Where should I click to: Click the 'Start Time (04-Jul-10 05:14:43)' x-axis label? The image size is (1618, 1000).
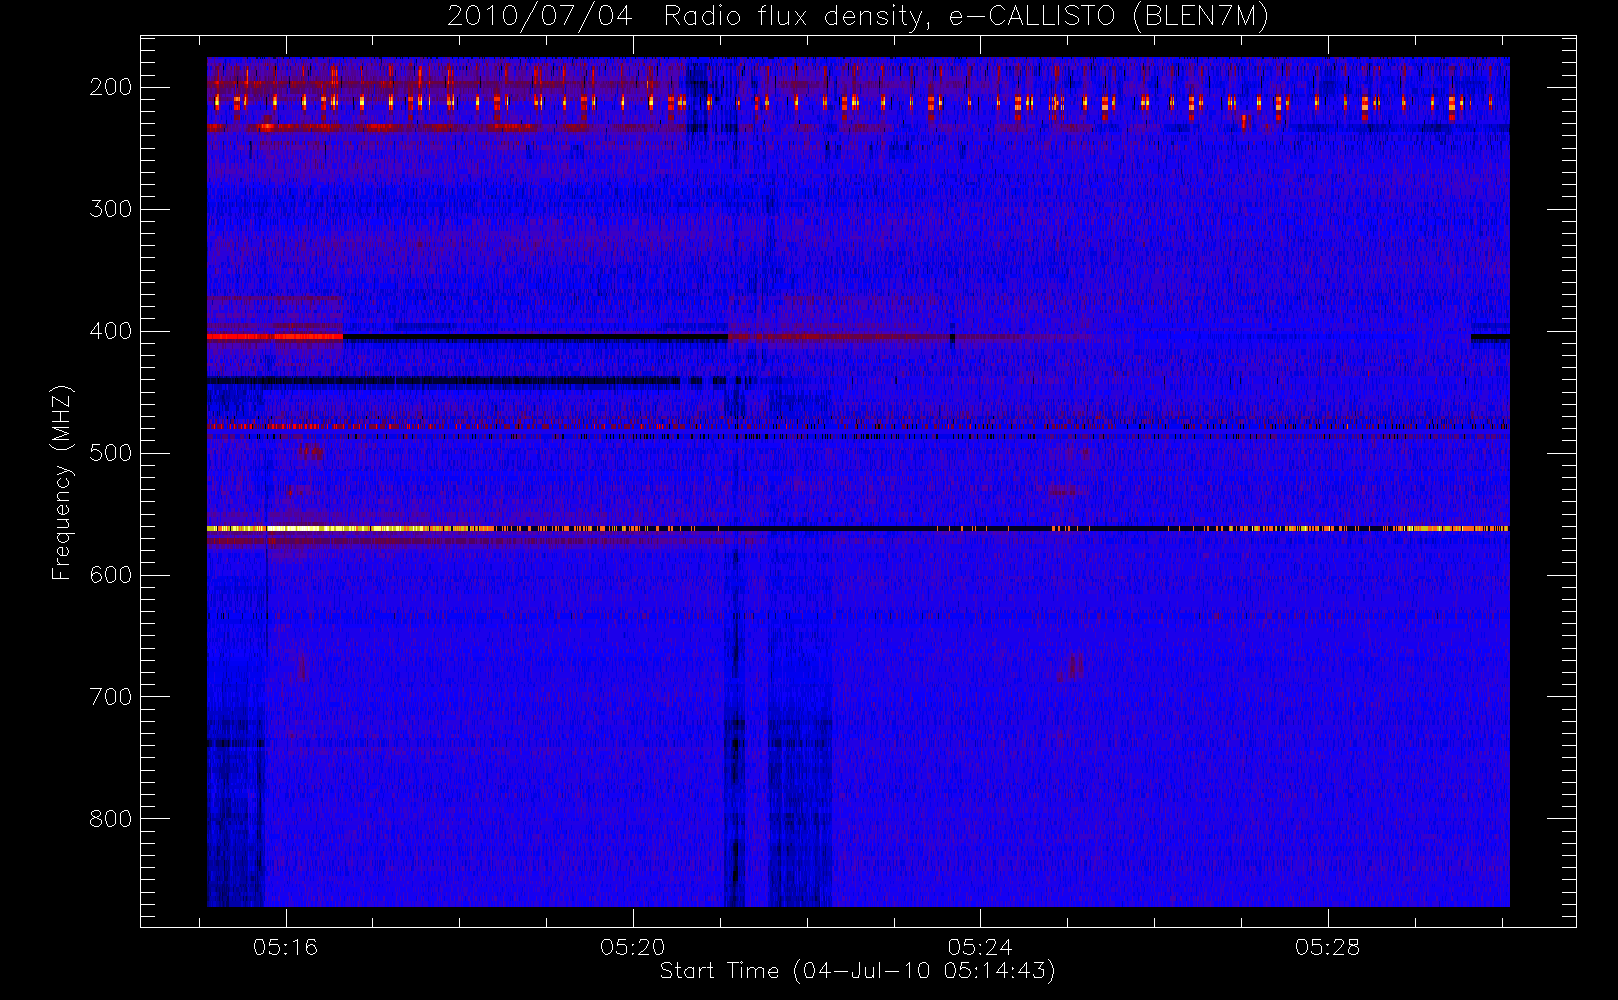click(x=858, y=971)
